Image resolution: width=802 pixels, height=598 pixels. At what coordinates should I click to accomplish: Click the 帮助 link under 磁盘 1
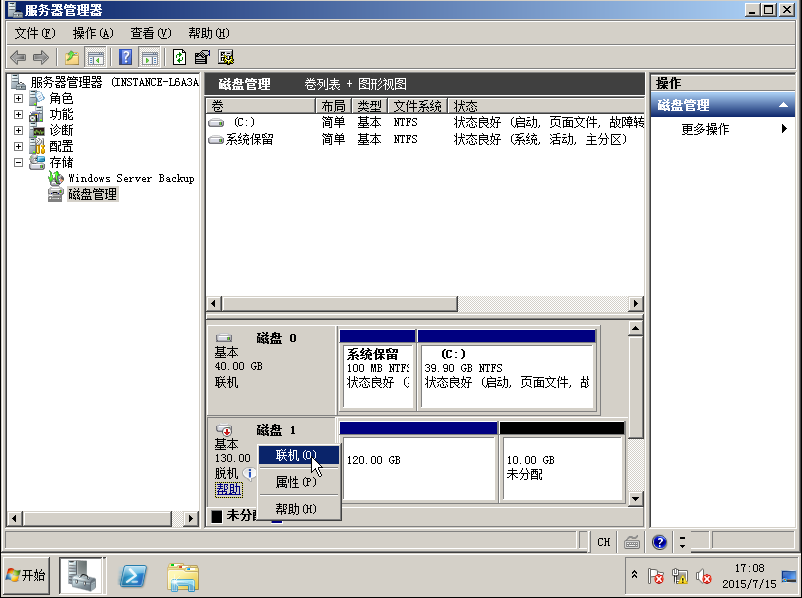tap(229, 490)
